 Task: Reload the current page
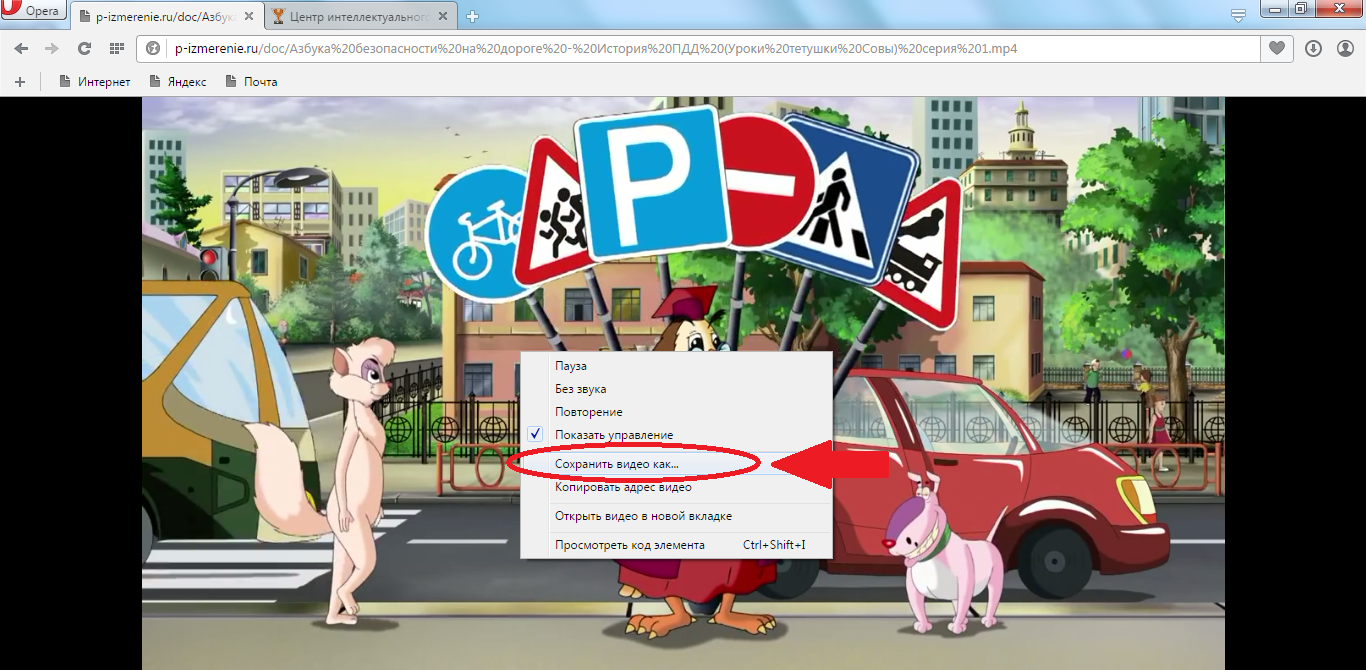coord(84,48)
